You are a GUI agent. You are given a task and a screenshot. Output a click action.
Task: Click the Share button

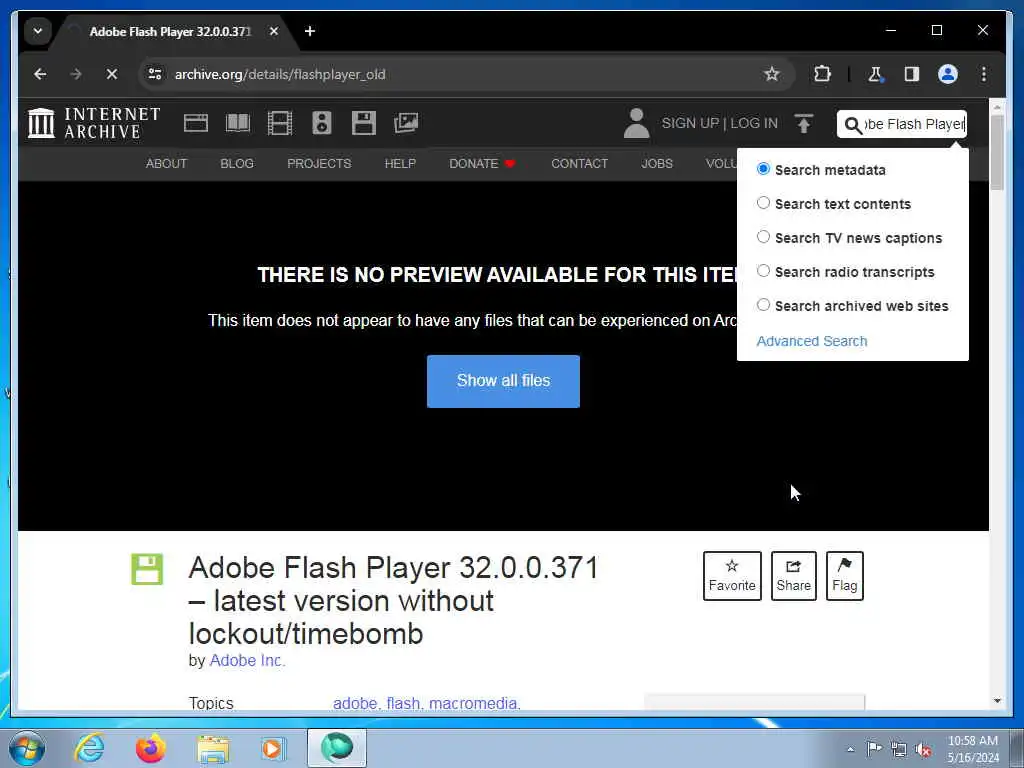[793, 576]
